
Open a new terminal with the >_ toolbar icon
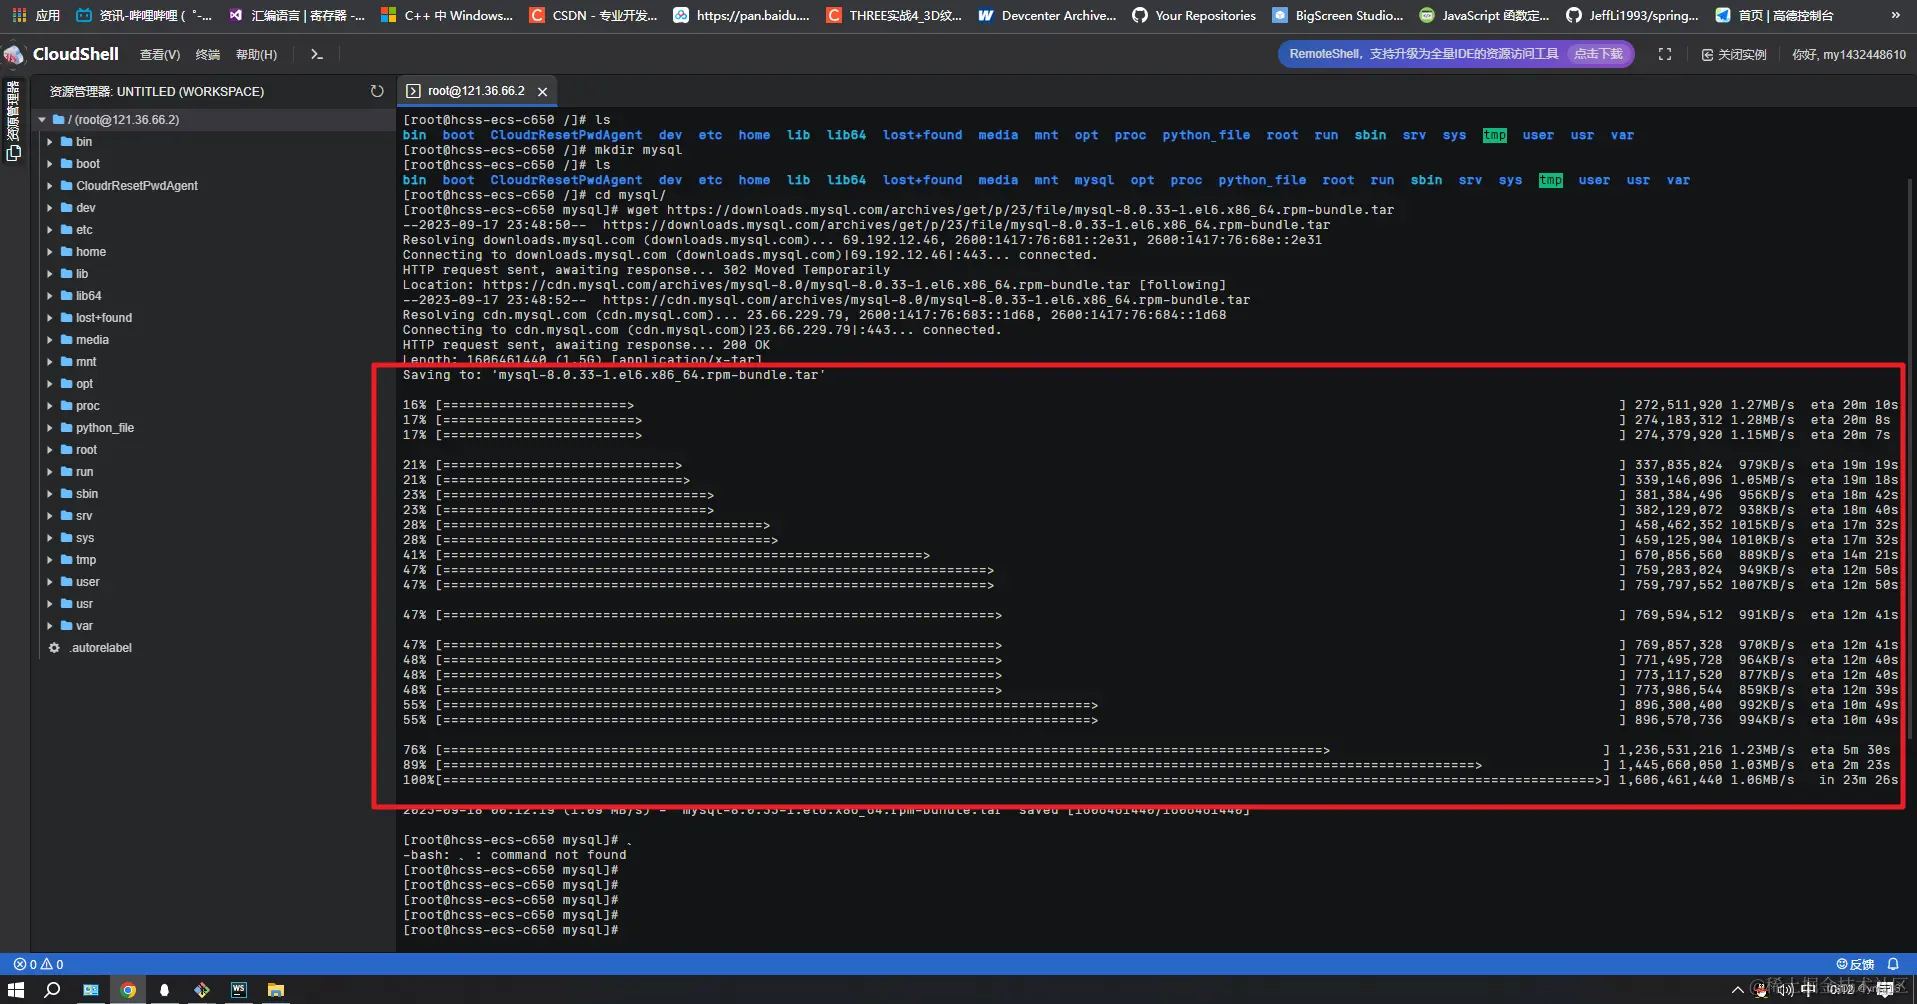[316, 54]
